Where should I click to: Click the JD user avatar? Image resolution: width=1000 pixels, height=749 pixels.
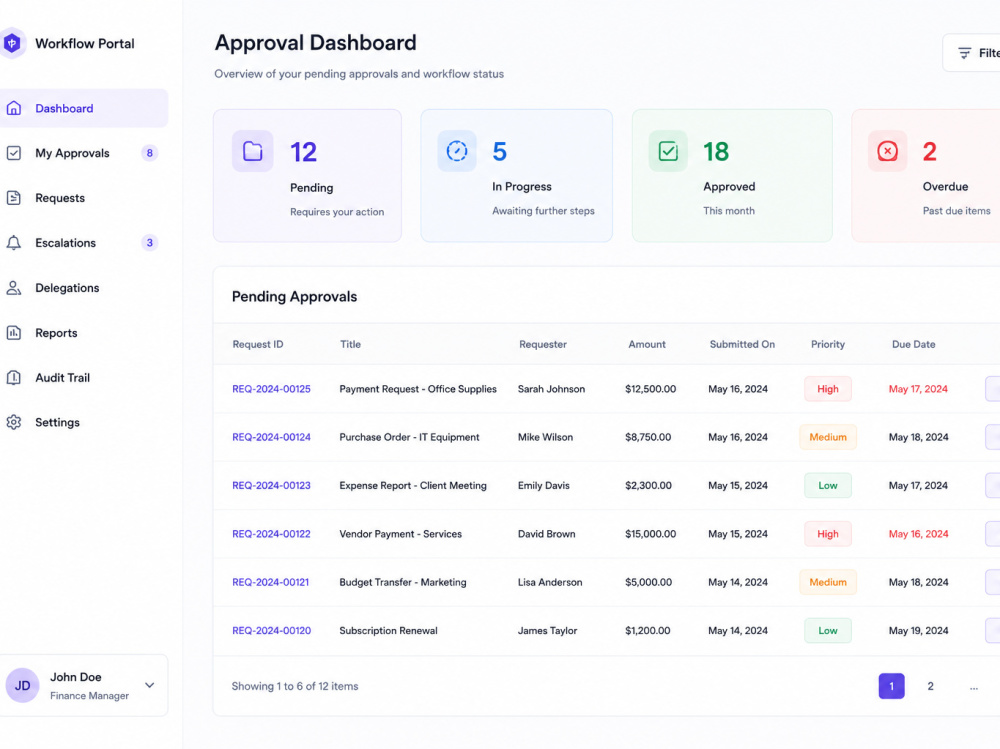(22, 685)
